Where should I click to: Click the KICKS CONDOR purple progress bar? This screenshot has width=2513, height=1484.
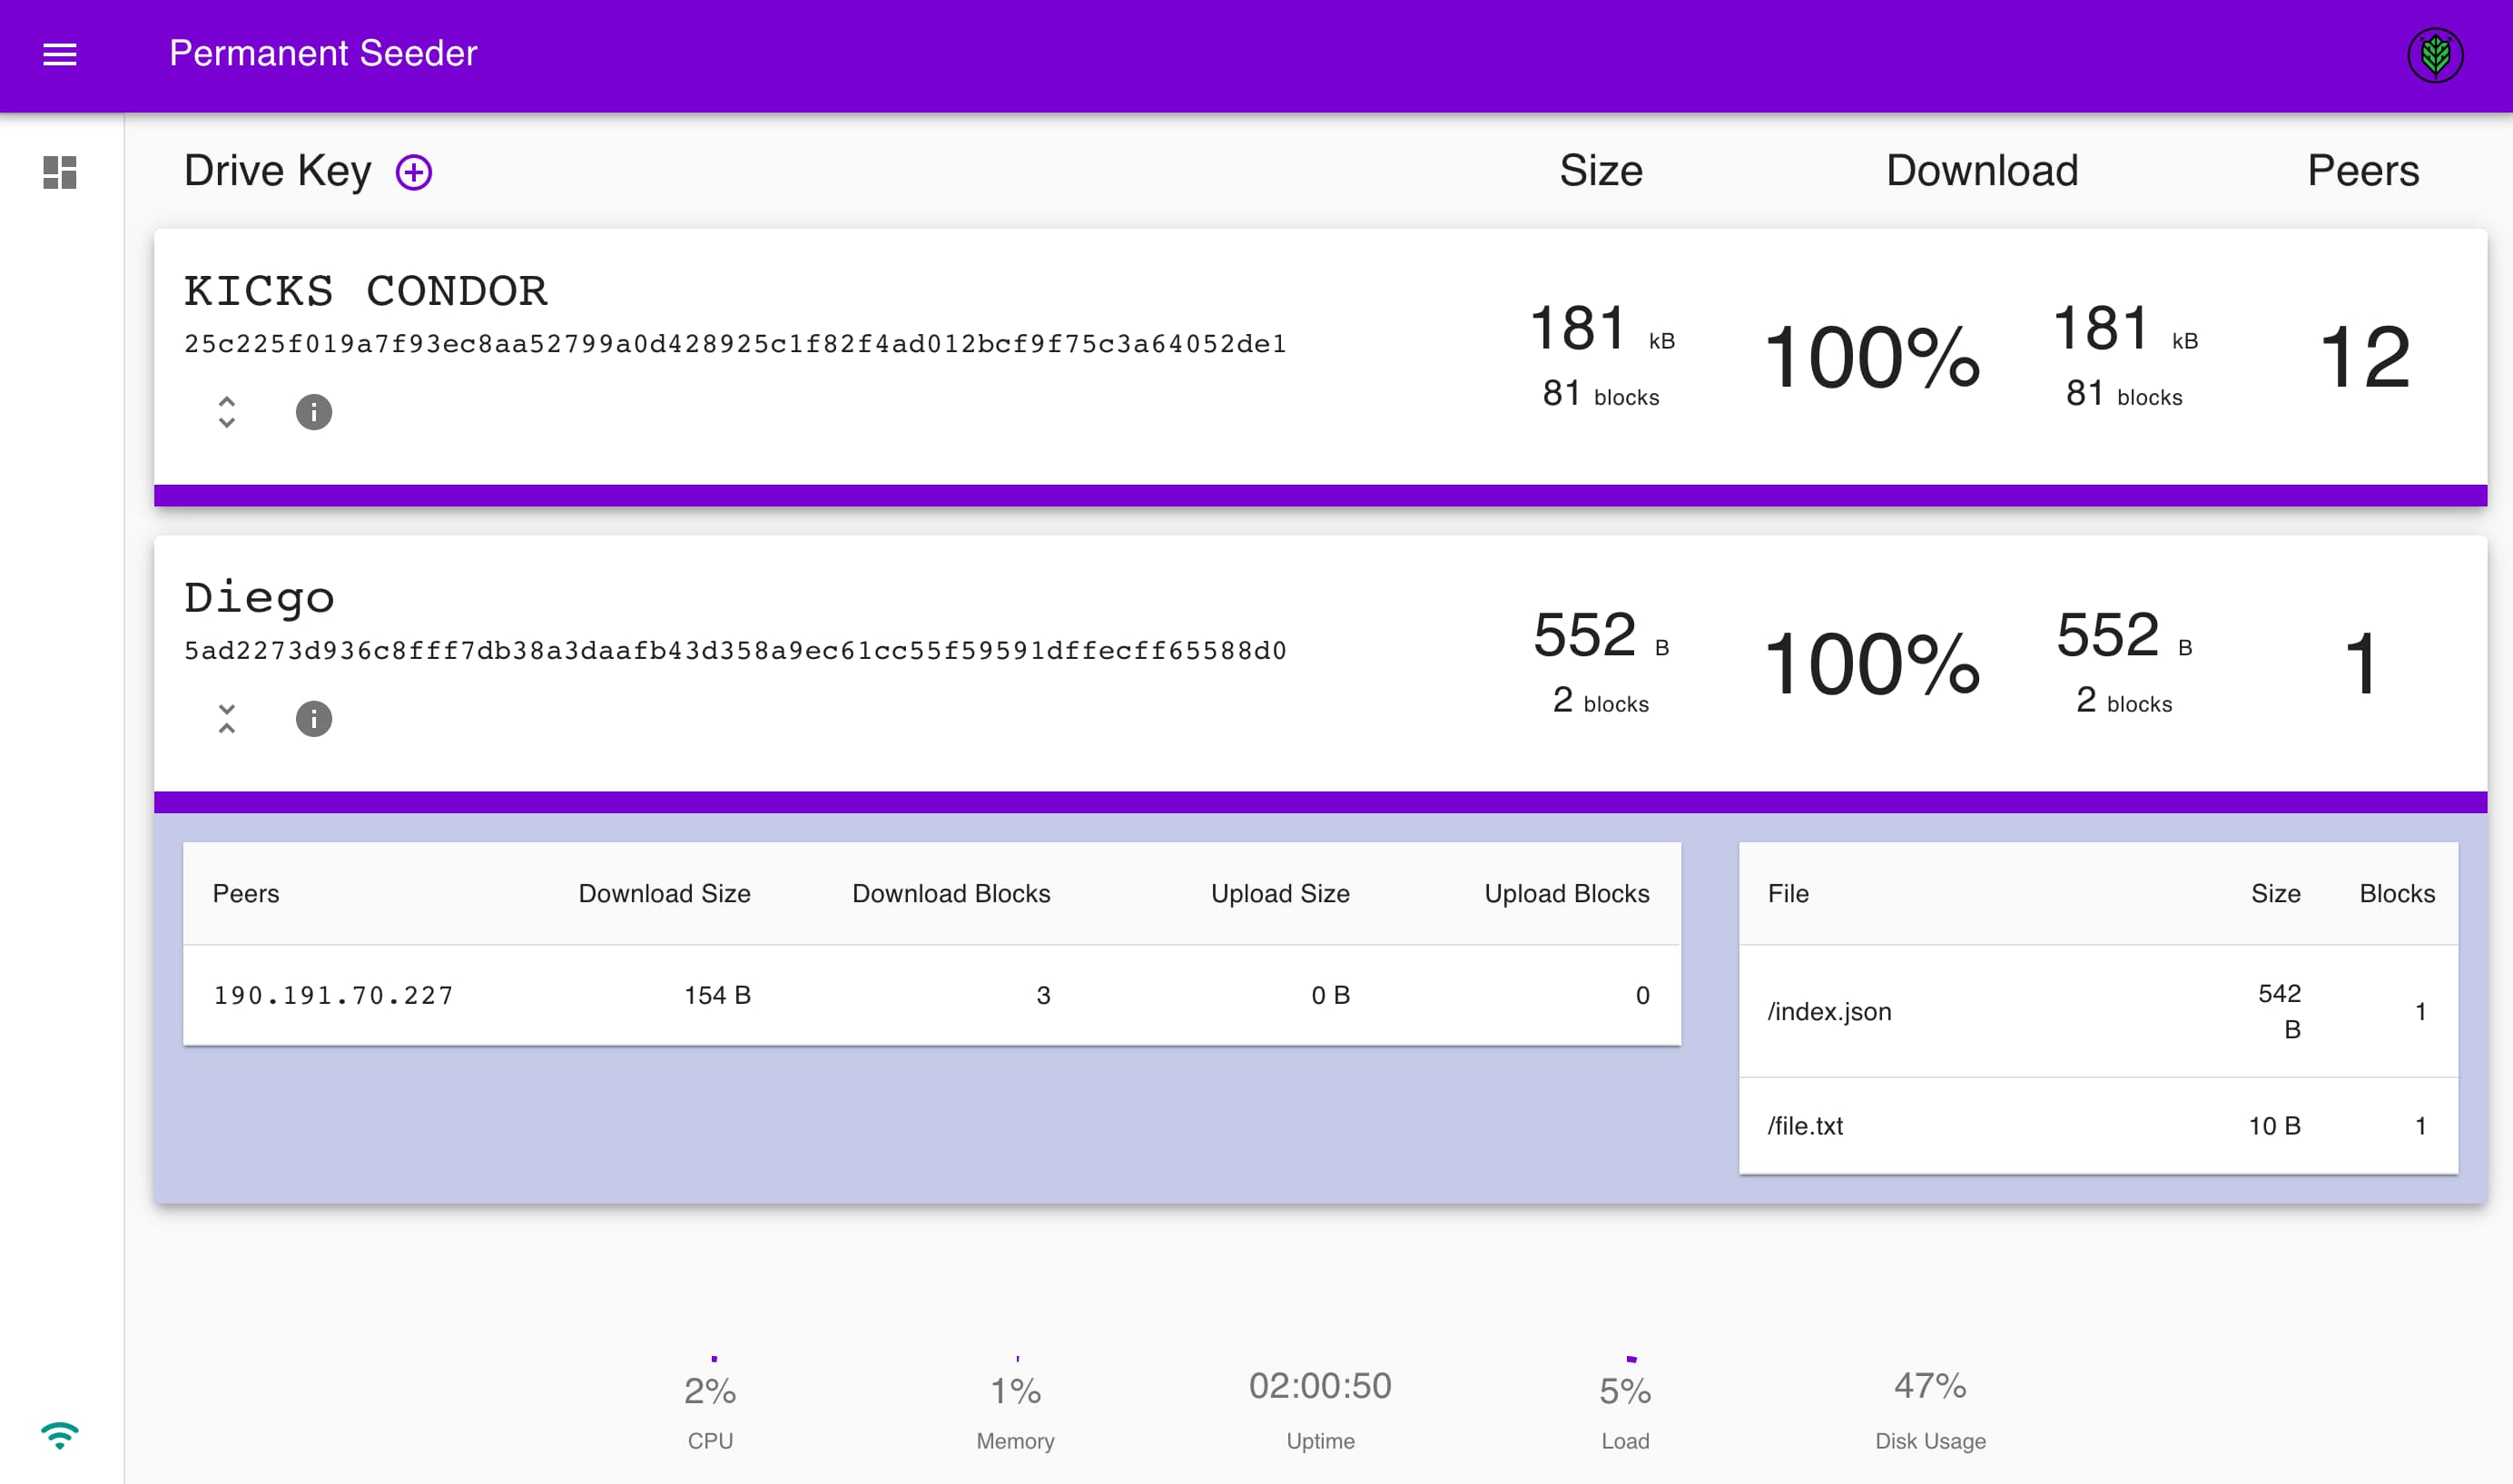click(x=1320, y=495)
